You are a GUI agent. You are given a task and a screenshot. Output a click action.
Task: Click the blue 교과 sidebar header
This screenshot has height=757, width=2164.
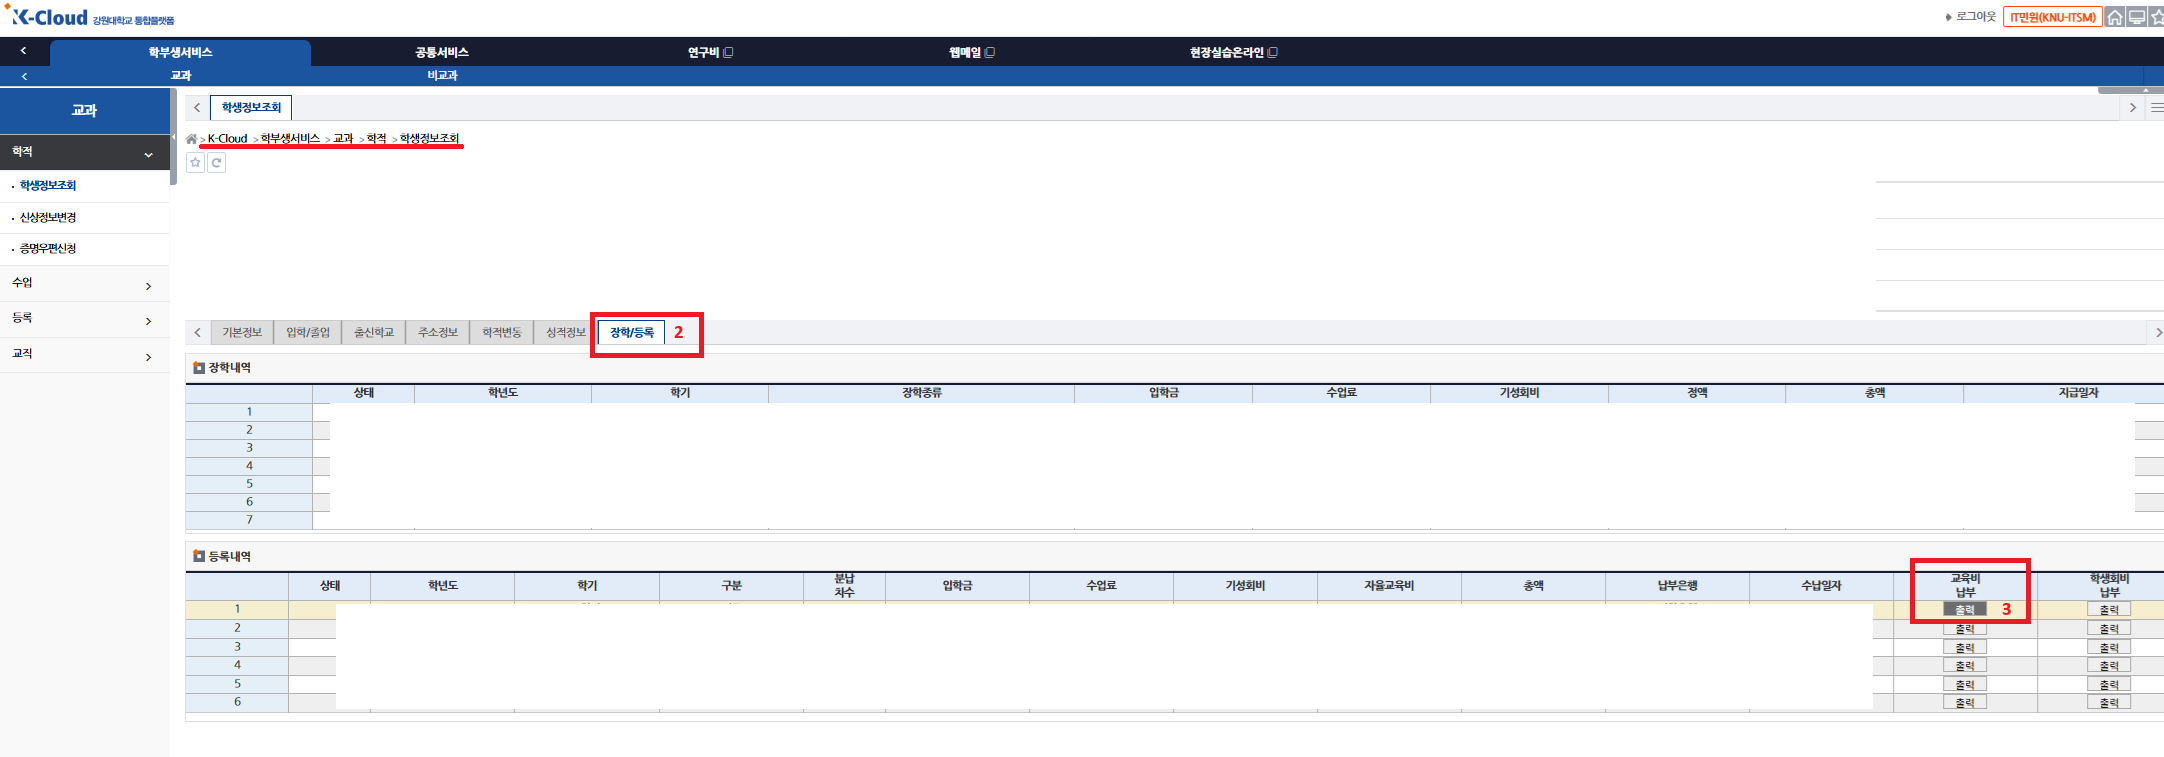coord(85,110)
